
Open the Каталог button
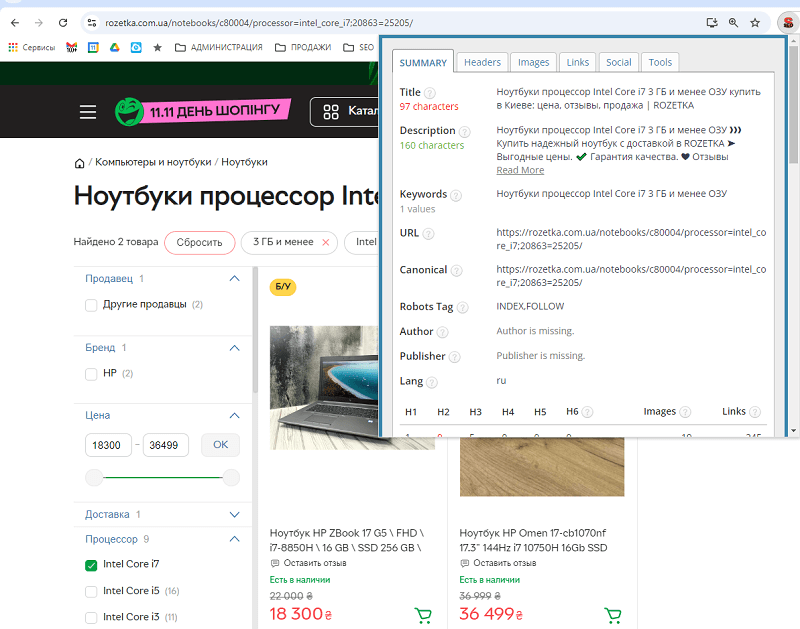coord(345,112)
